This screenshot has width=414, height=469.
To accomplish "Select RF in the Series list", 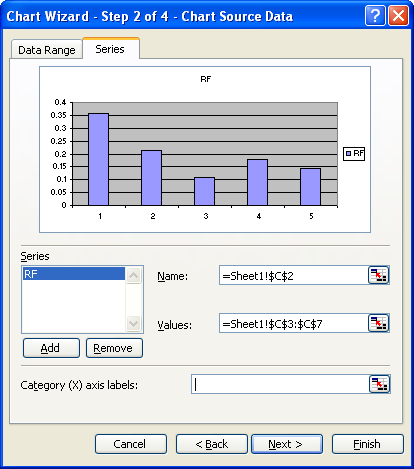I will tap(74, 274).
